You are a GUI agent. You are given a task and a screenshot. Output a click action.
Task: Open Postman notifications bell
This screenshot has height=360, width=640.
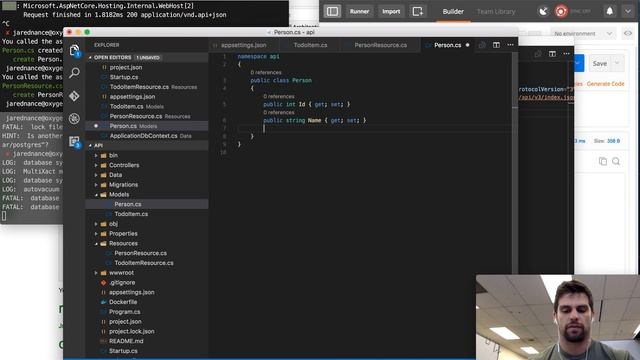tap(609, 11)
